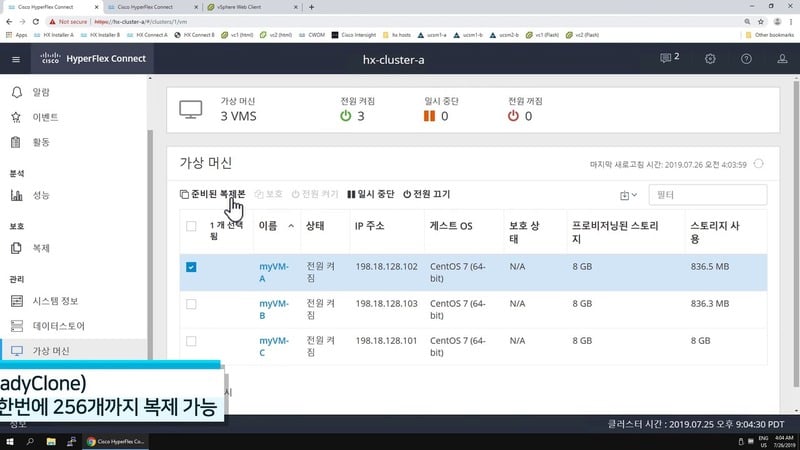
Task: Click the browser reload button
Action: tap(36, 21)
